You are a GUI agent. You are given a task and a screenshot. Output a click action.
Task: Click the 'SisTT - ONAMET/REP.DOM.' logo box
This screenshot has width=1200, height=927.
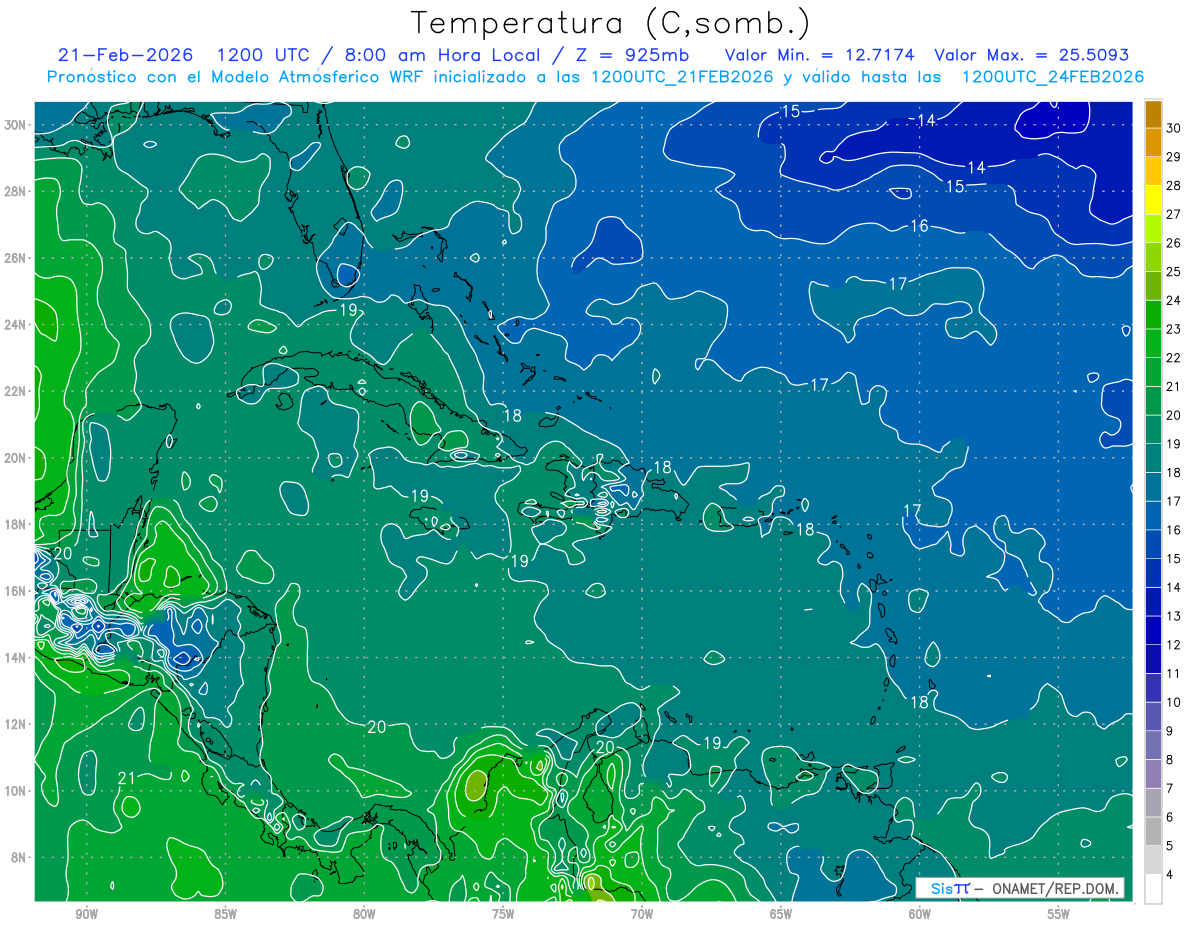click(1020, 888)
